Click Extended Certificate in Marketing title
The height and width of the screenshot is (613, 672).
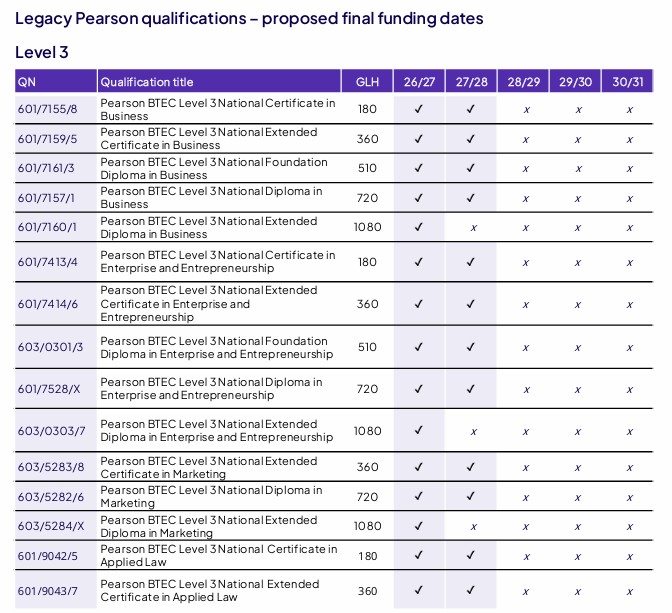[209, 467]
